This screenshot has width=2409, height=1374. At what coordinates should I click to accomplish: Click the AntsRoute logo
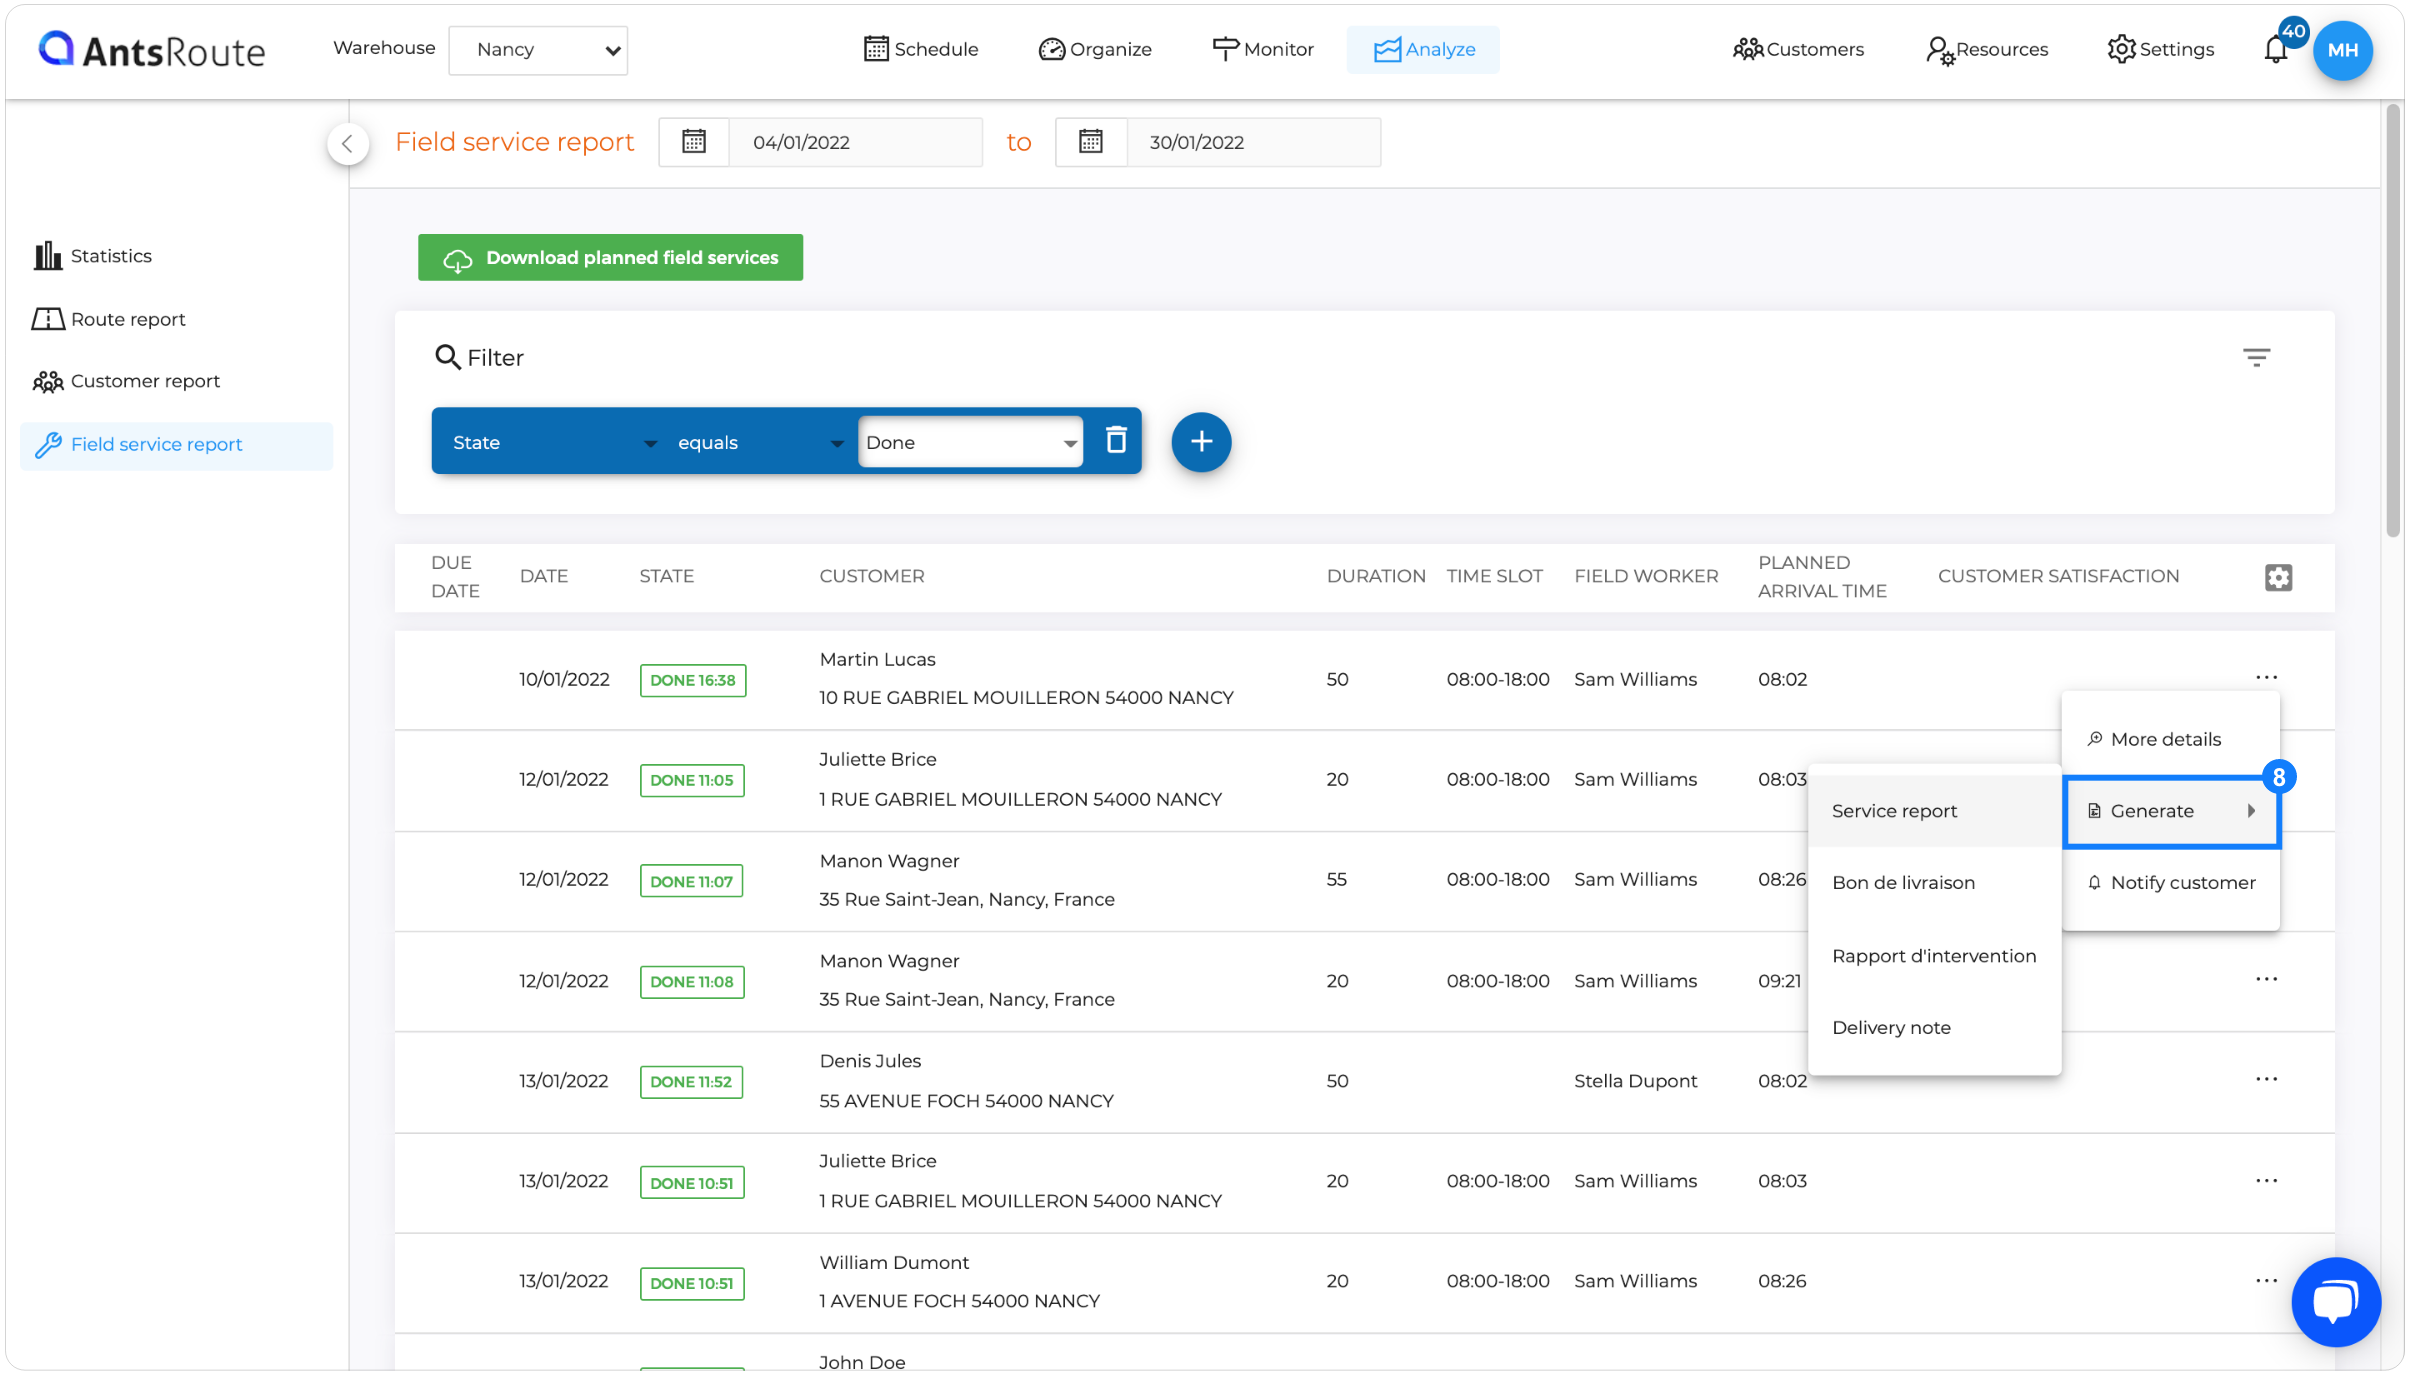click(152, 50)
